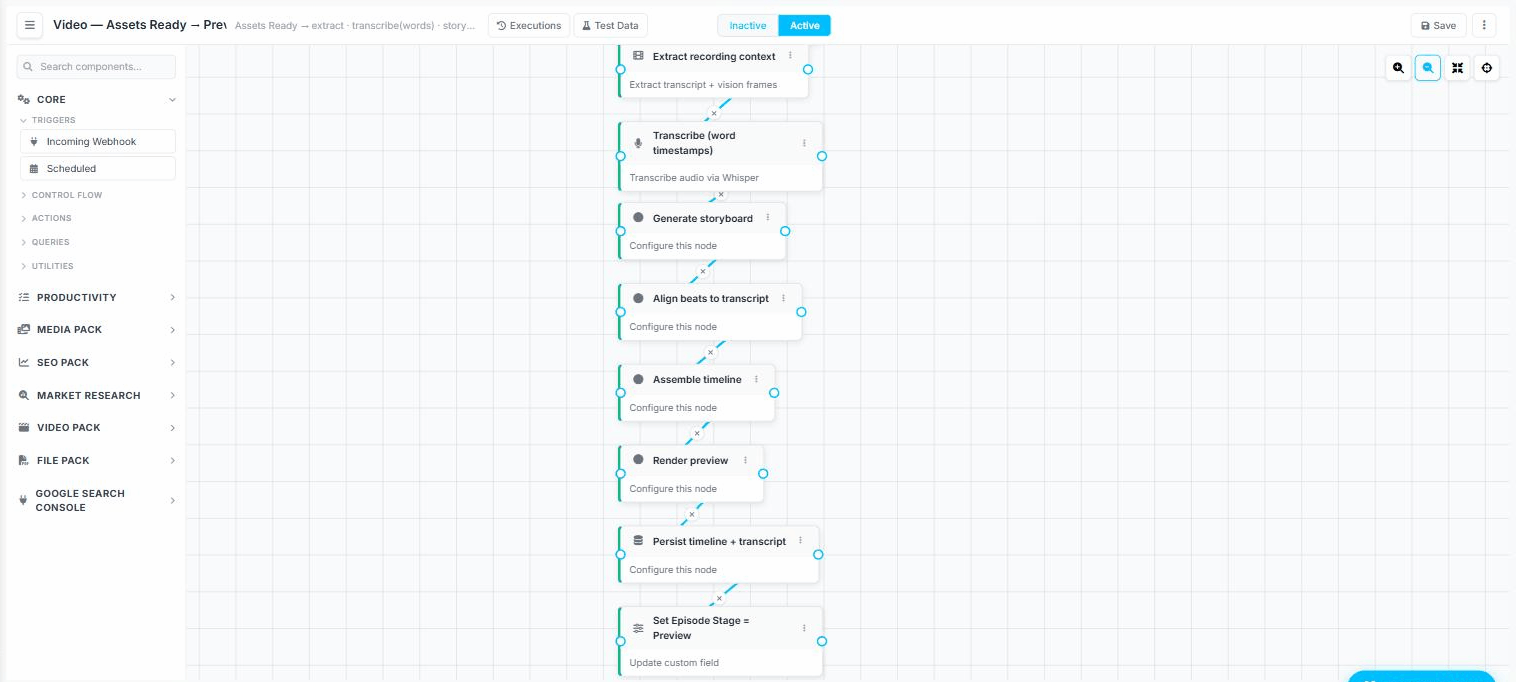Open options menu of Persist timeline node

[x=800, y=541]
